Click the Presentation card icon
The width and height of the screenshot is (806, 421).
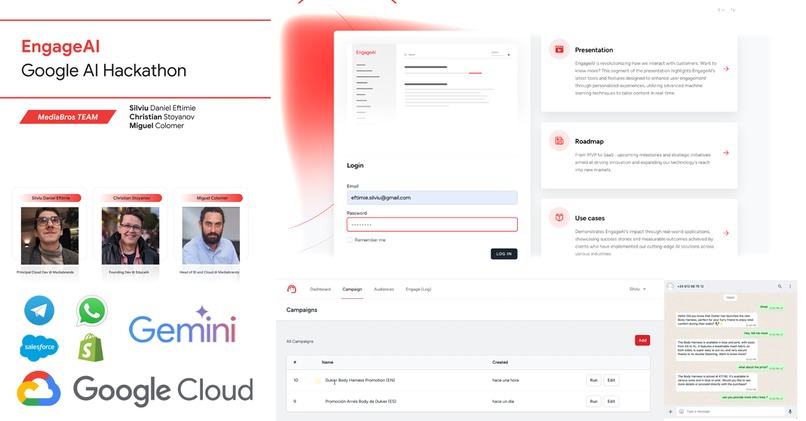coord(559,49)
